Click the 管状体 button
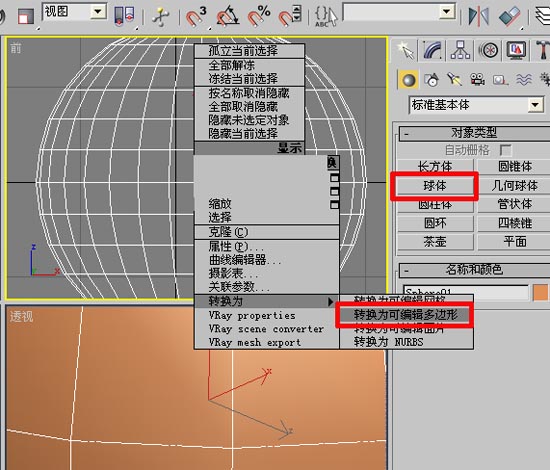550x470 pixels. click(x=514, y=204)
